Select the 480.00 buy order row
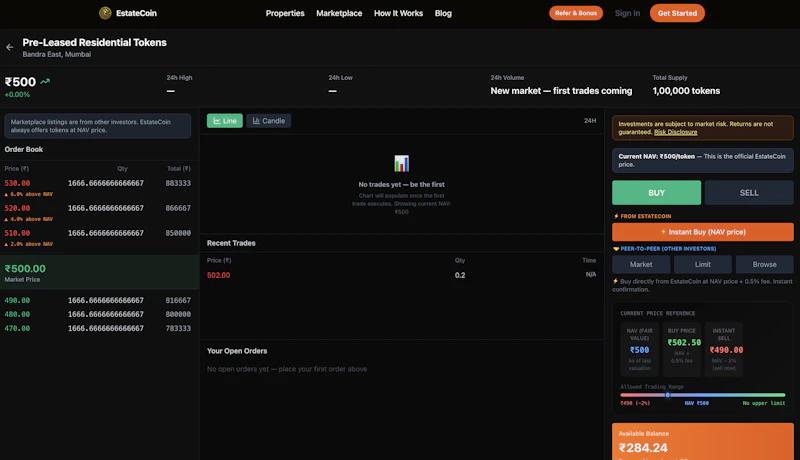Image resolution: width=800 pixels, height=460 pixels. (x=97, y=314)
